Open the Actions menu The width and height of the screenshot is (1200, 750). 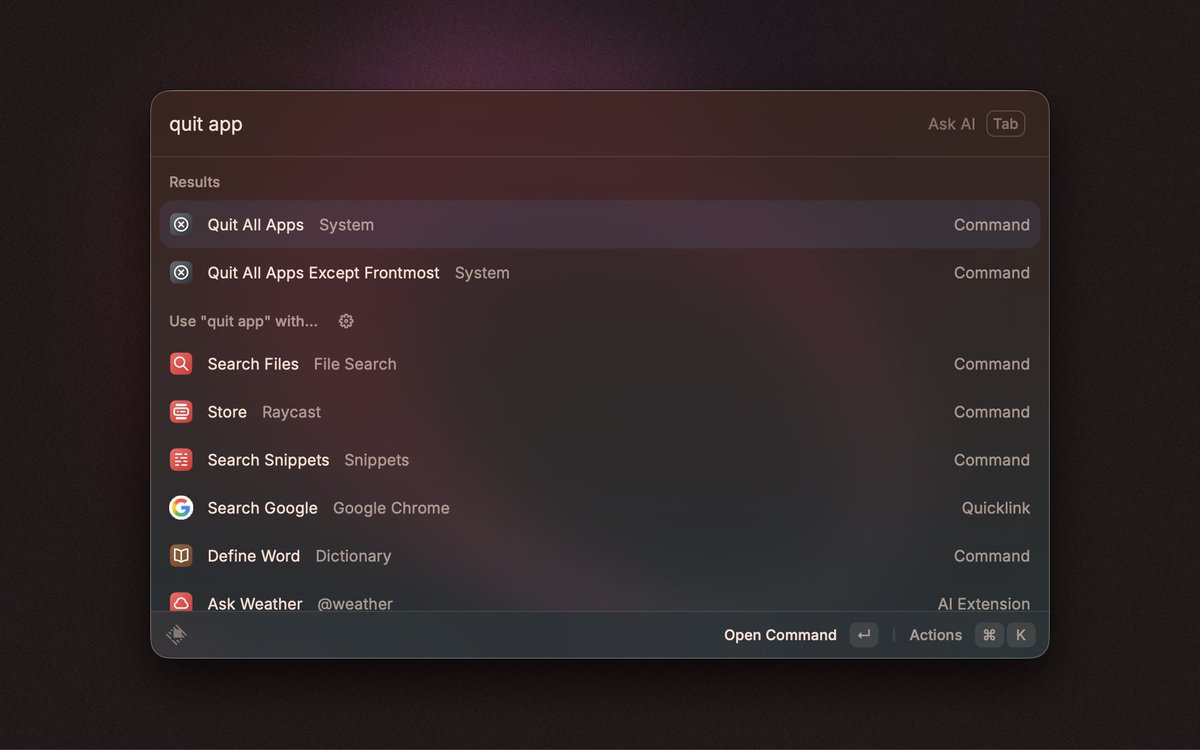click(936, 635)
